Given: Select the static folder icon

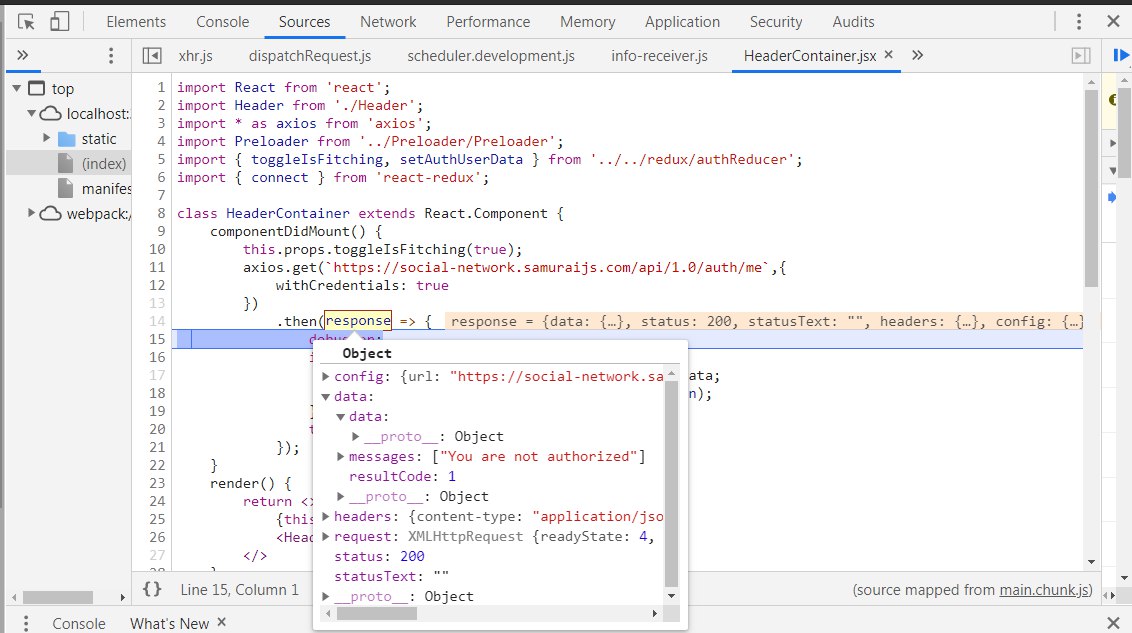Looking at the screenshot, I should click(x=66, y=139).
